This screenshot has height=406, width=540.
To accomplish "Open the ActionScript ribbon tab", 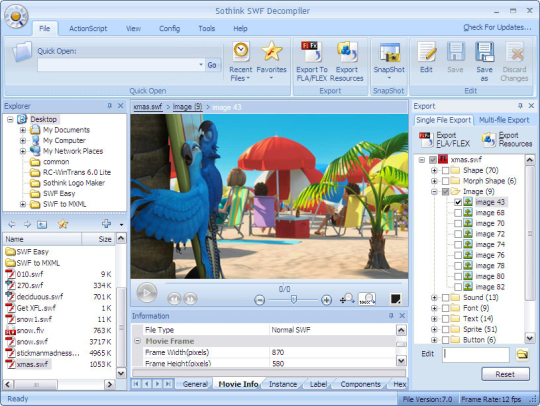I will (x=88, y=29).
